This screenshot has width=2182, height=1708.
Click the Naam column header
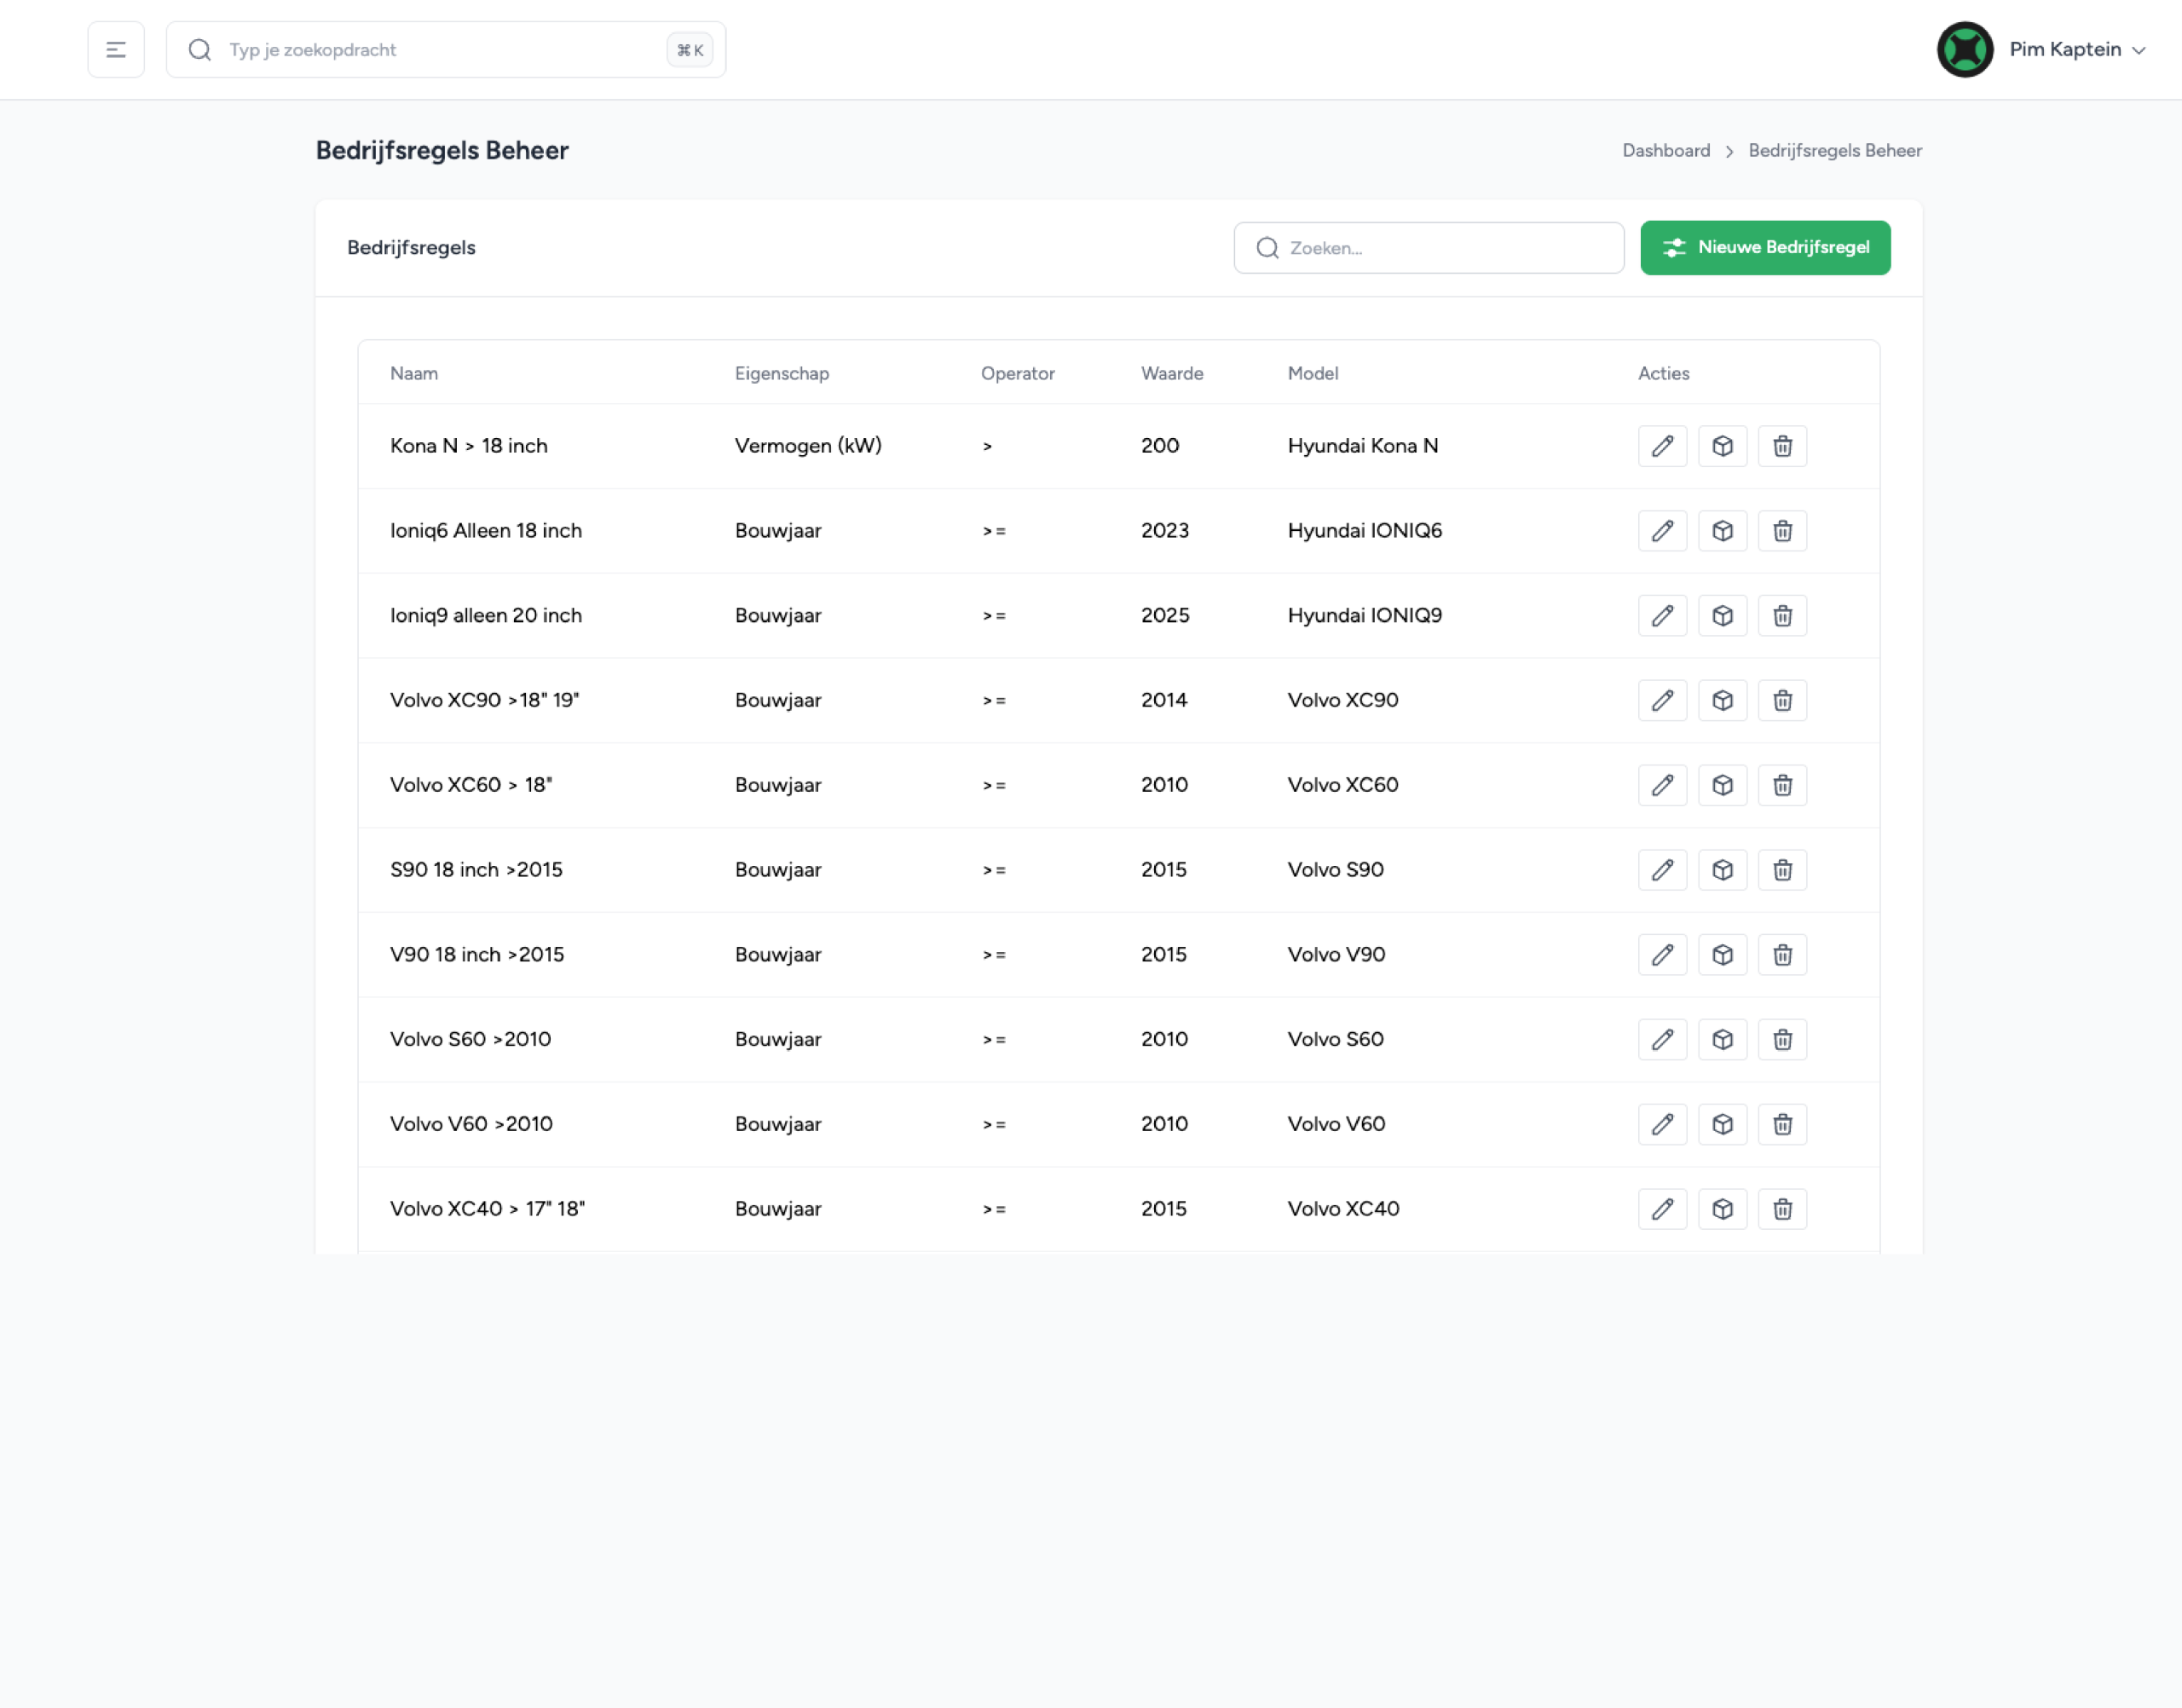tap(414, 374)
